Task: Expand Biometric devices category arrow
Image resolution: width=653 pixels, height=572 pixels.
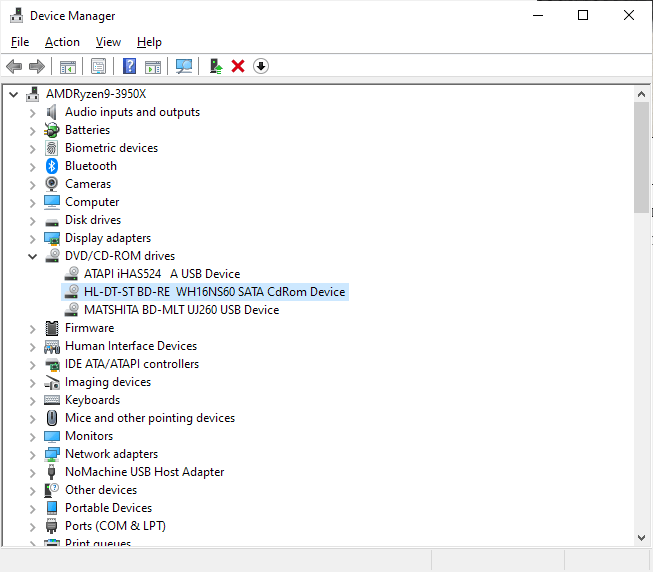Action: coord(32,149)
